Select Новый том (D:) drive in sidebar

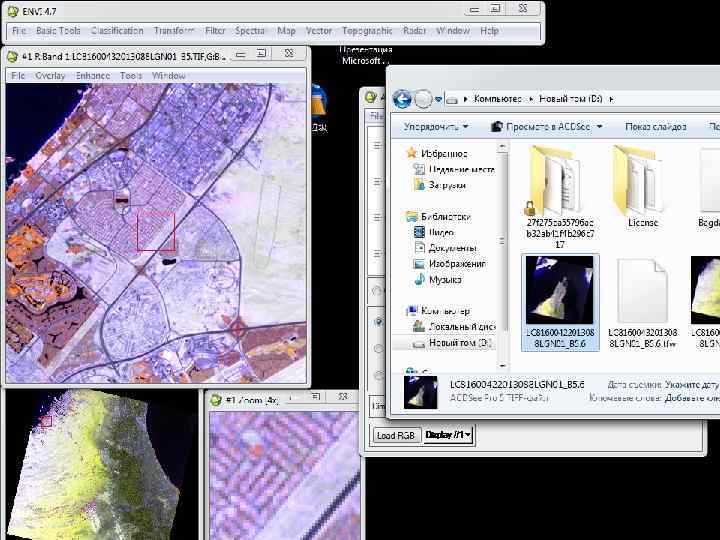[x=459, y=343]
